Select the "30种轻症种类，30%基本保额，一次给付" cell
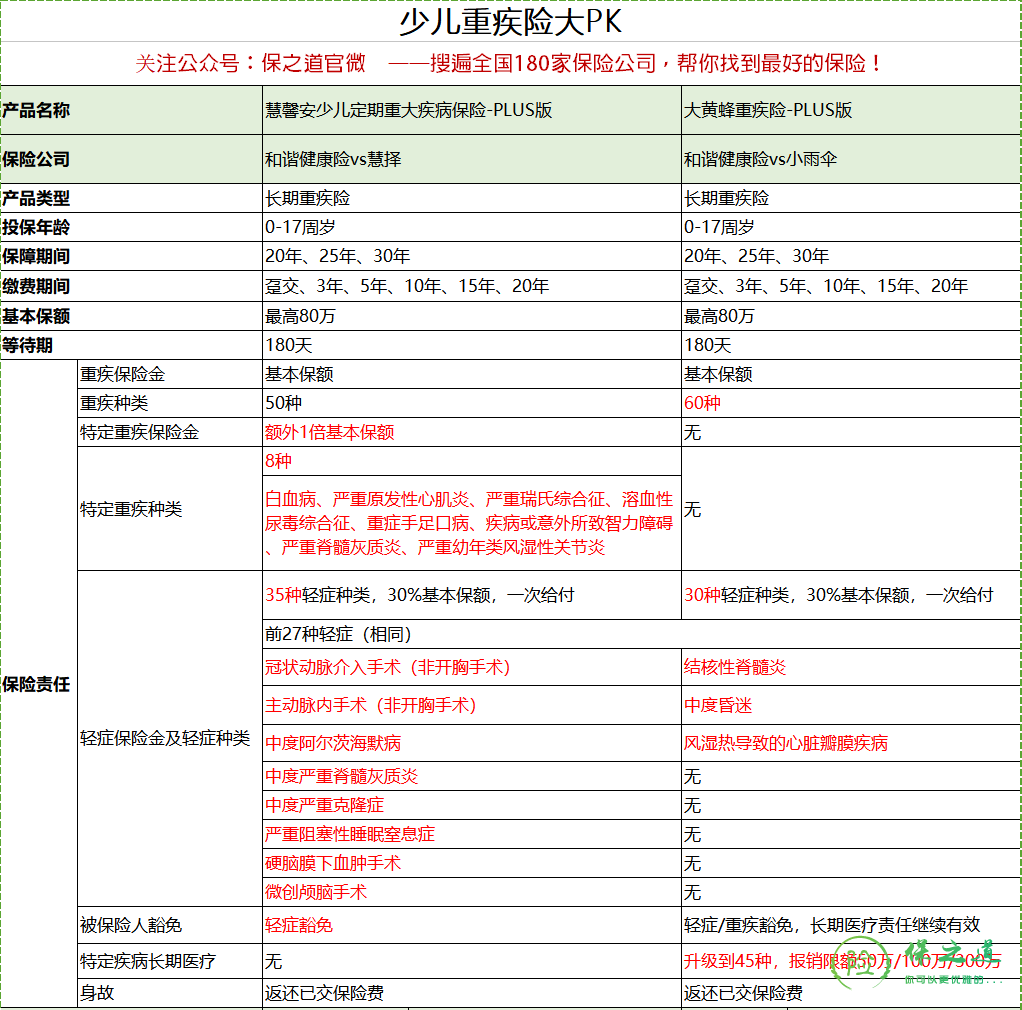The height and width of the screenshot is (1010, 1022). point(851,595)
